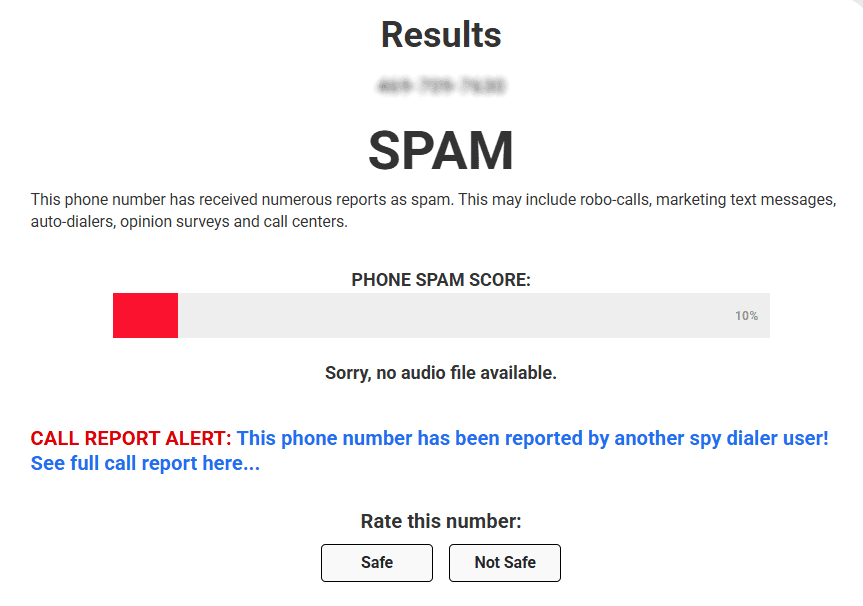Click the PHONE SPAM SCORE heading
The height and width of the screenshot is (606, 863).
440,279
